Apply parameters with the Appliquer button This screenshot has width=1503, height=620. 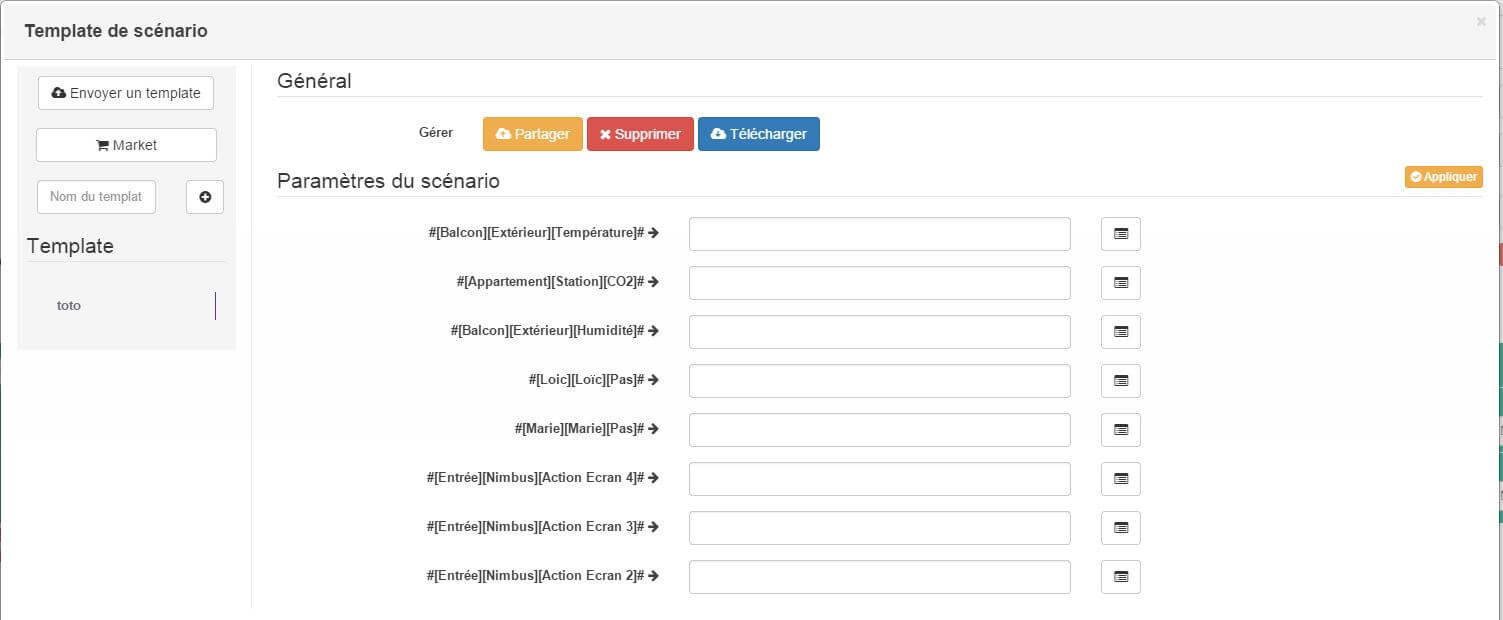[x=1443, y=177]
